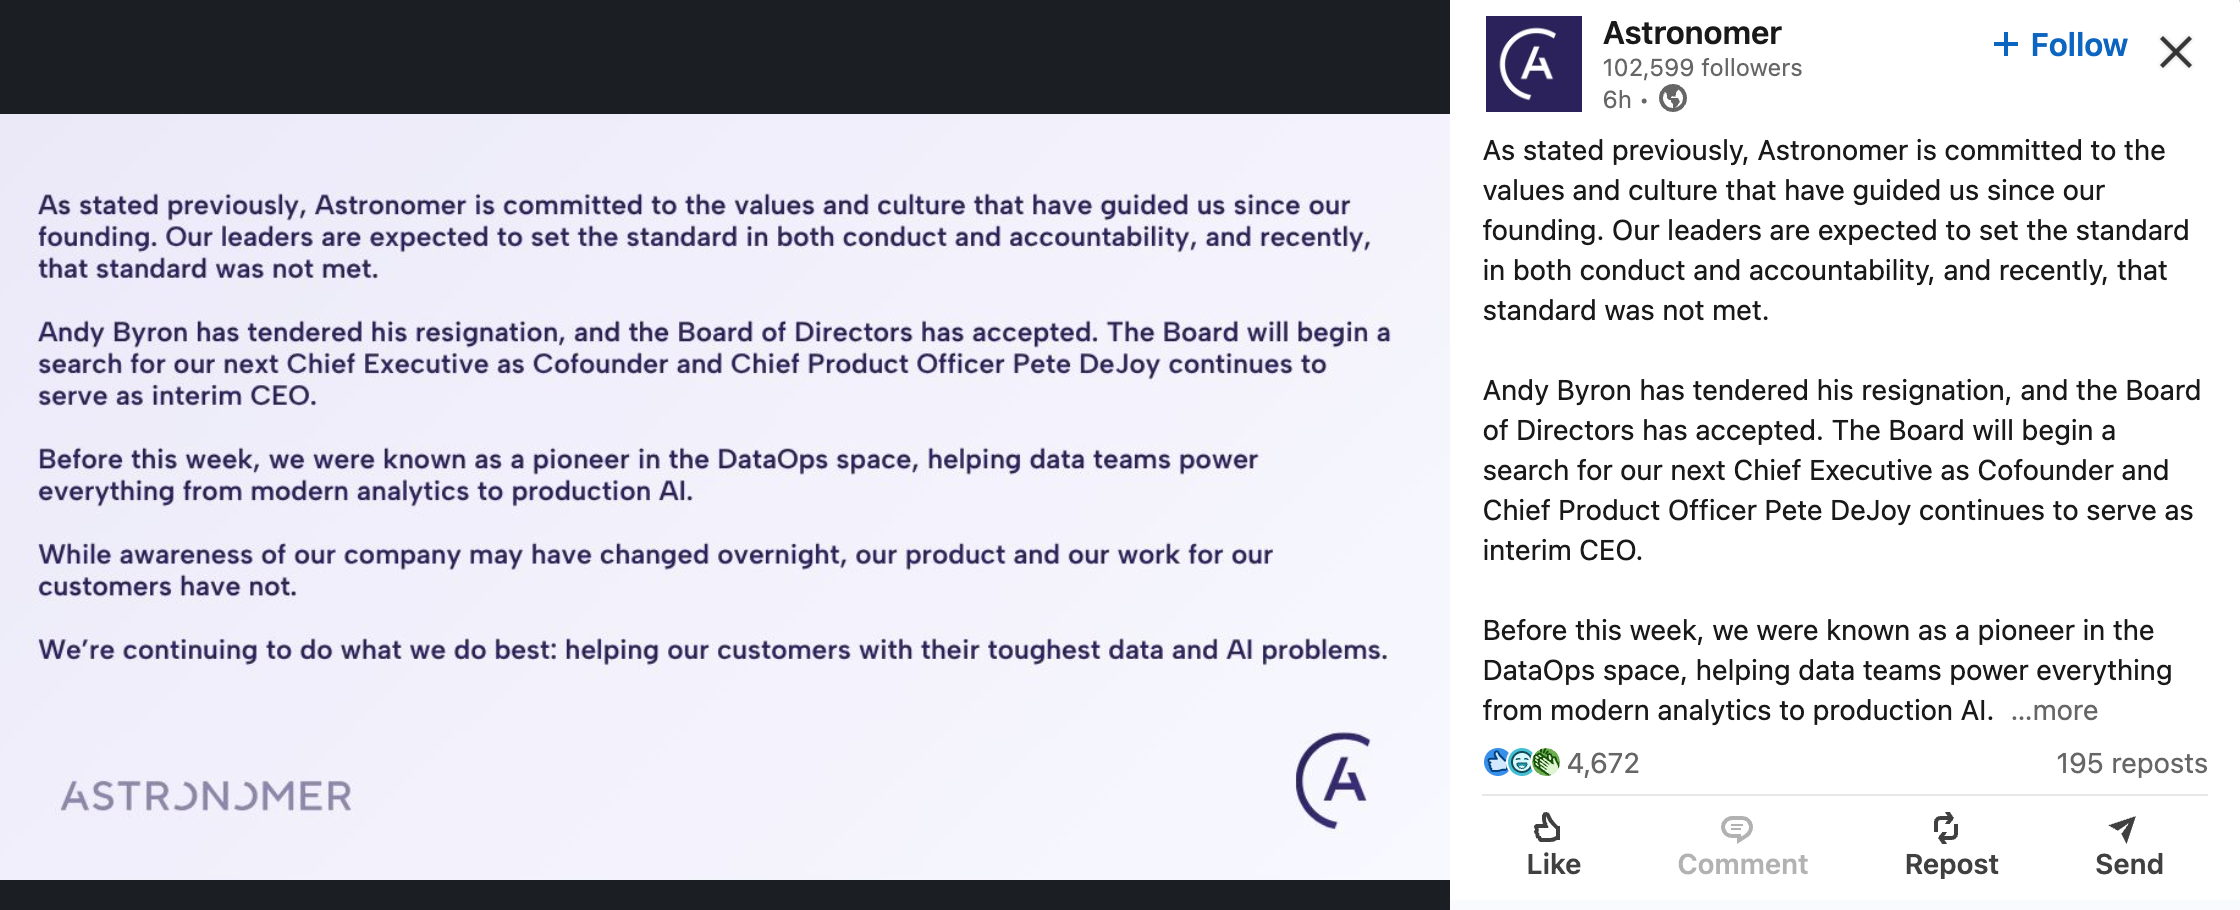
Task: Expand the post text with …more
Action: [x=2054, y=710]
